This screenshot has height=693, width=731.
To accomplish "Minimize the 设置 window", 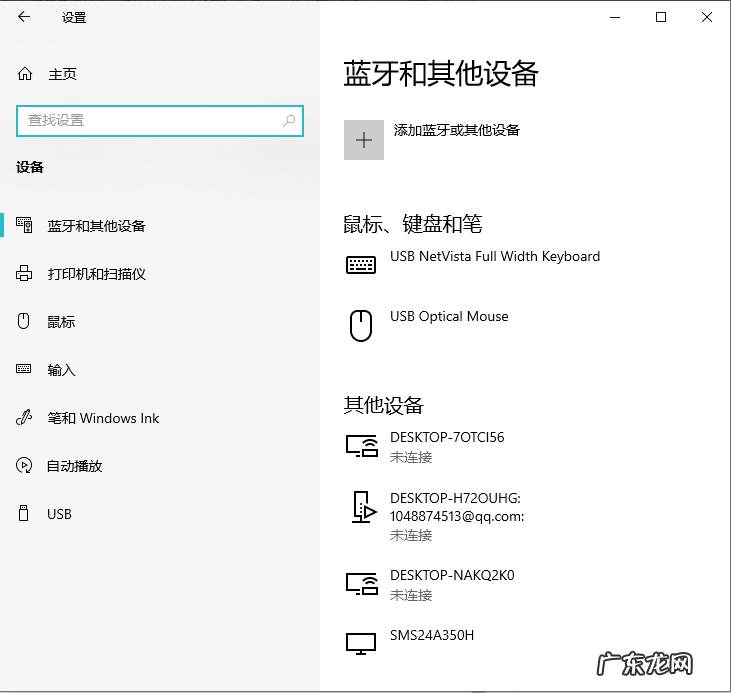I will pos(615,17).
